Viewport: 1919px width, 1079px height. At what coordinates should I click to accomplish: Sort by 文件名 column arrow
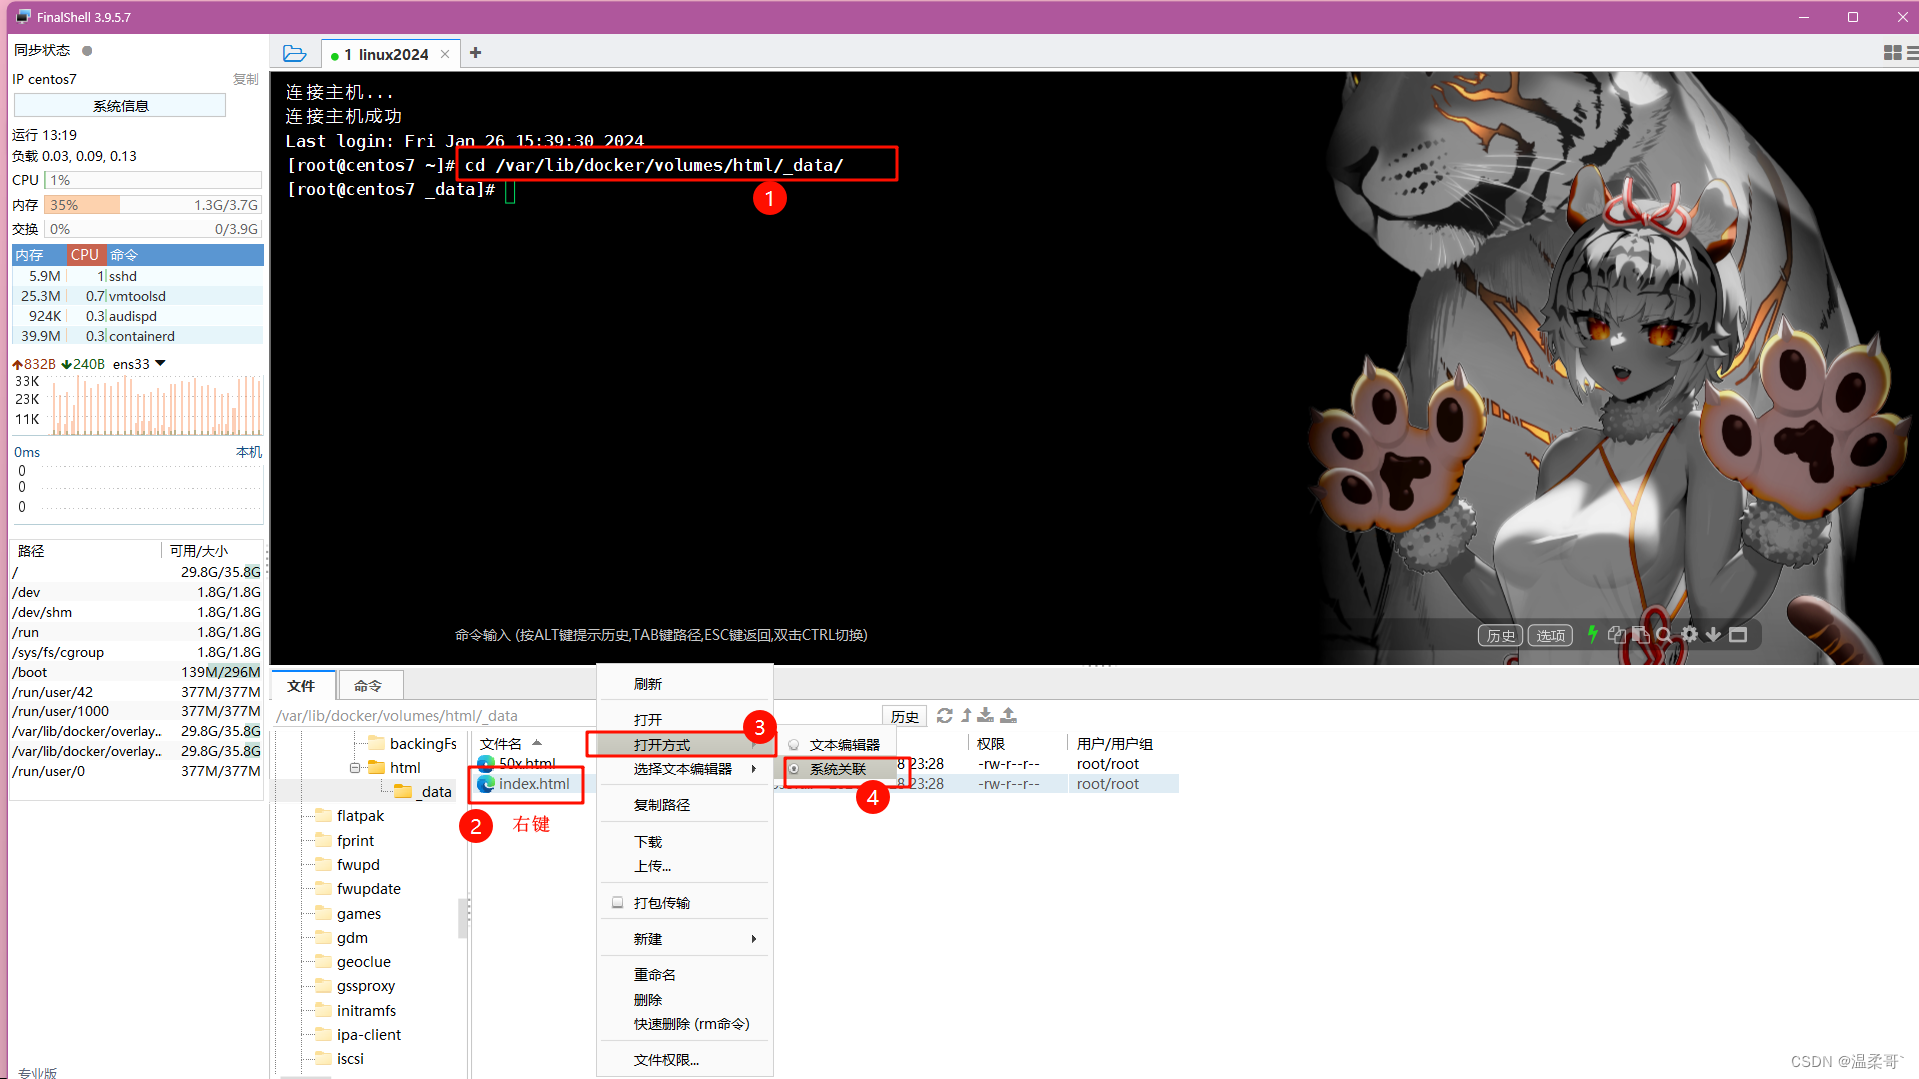[x=537, y=743]
